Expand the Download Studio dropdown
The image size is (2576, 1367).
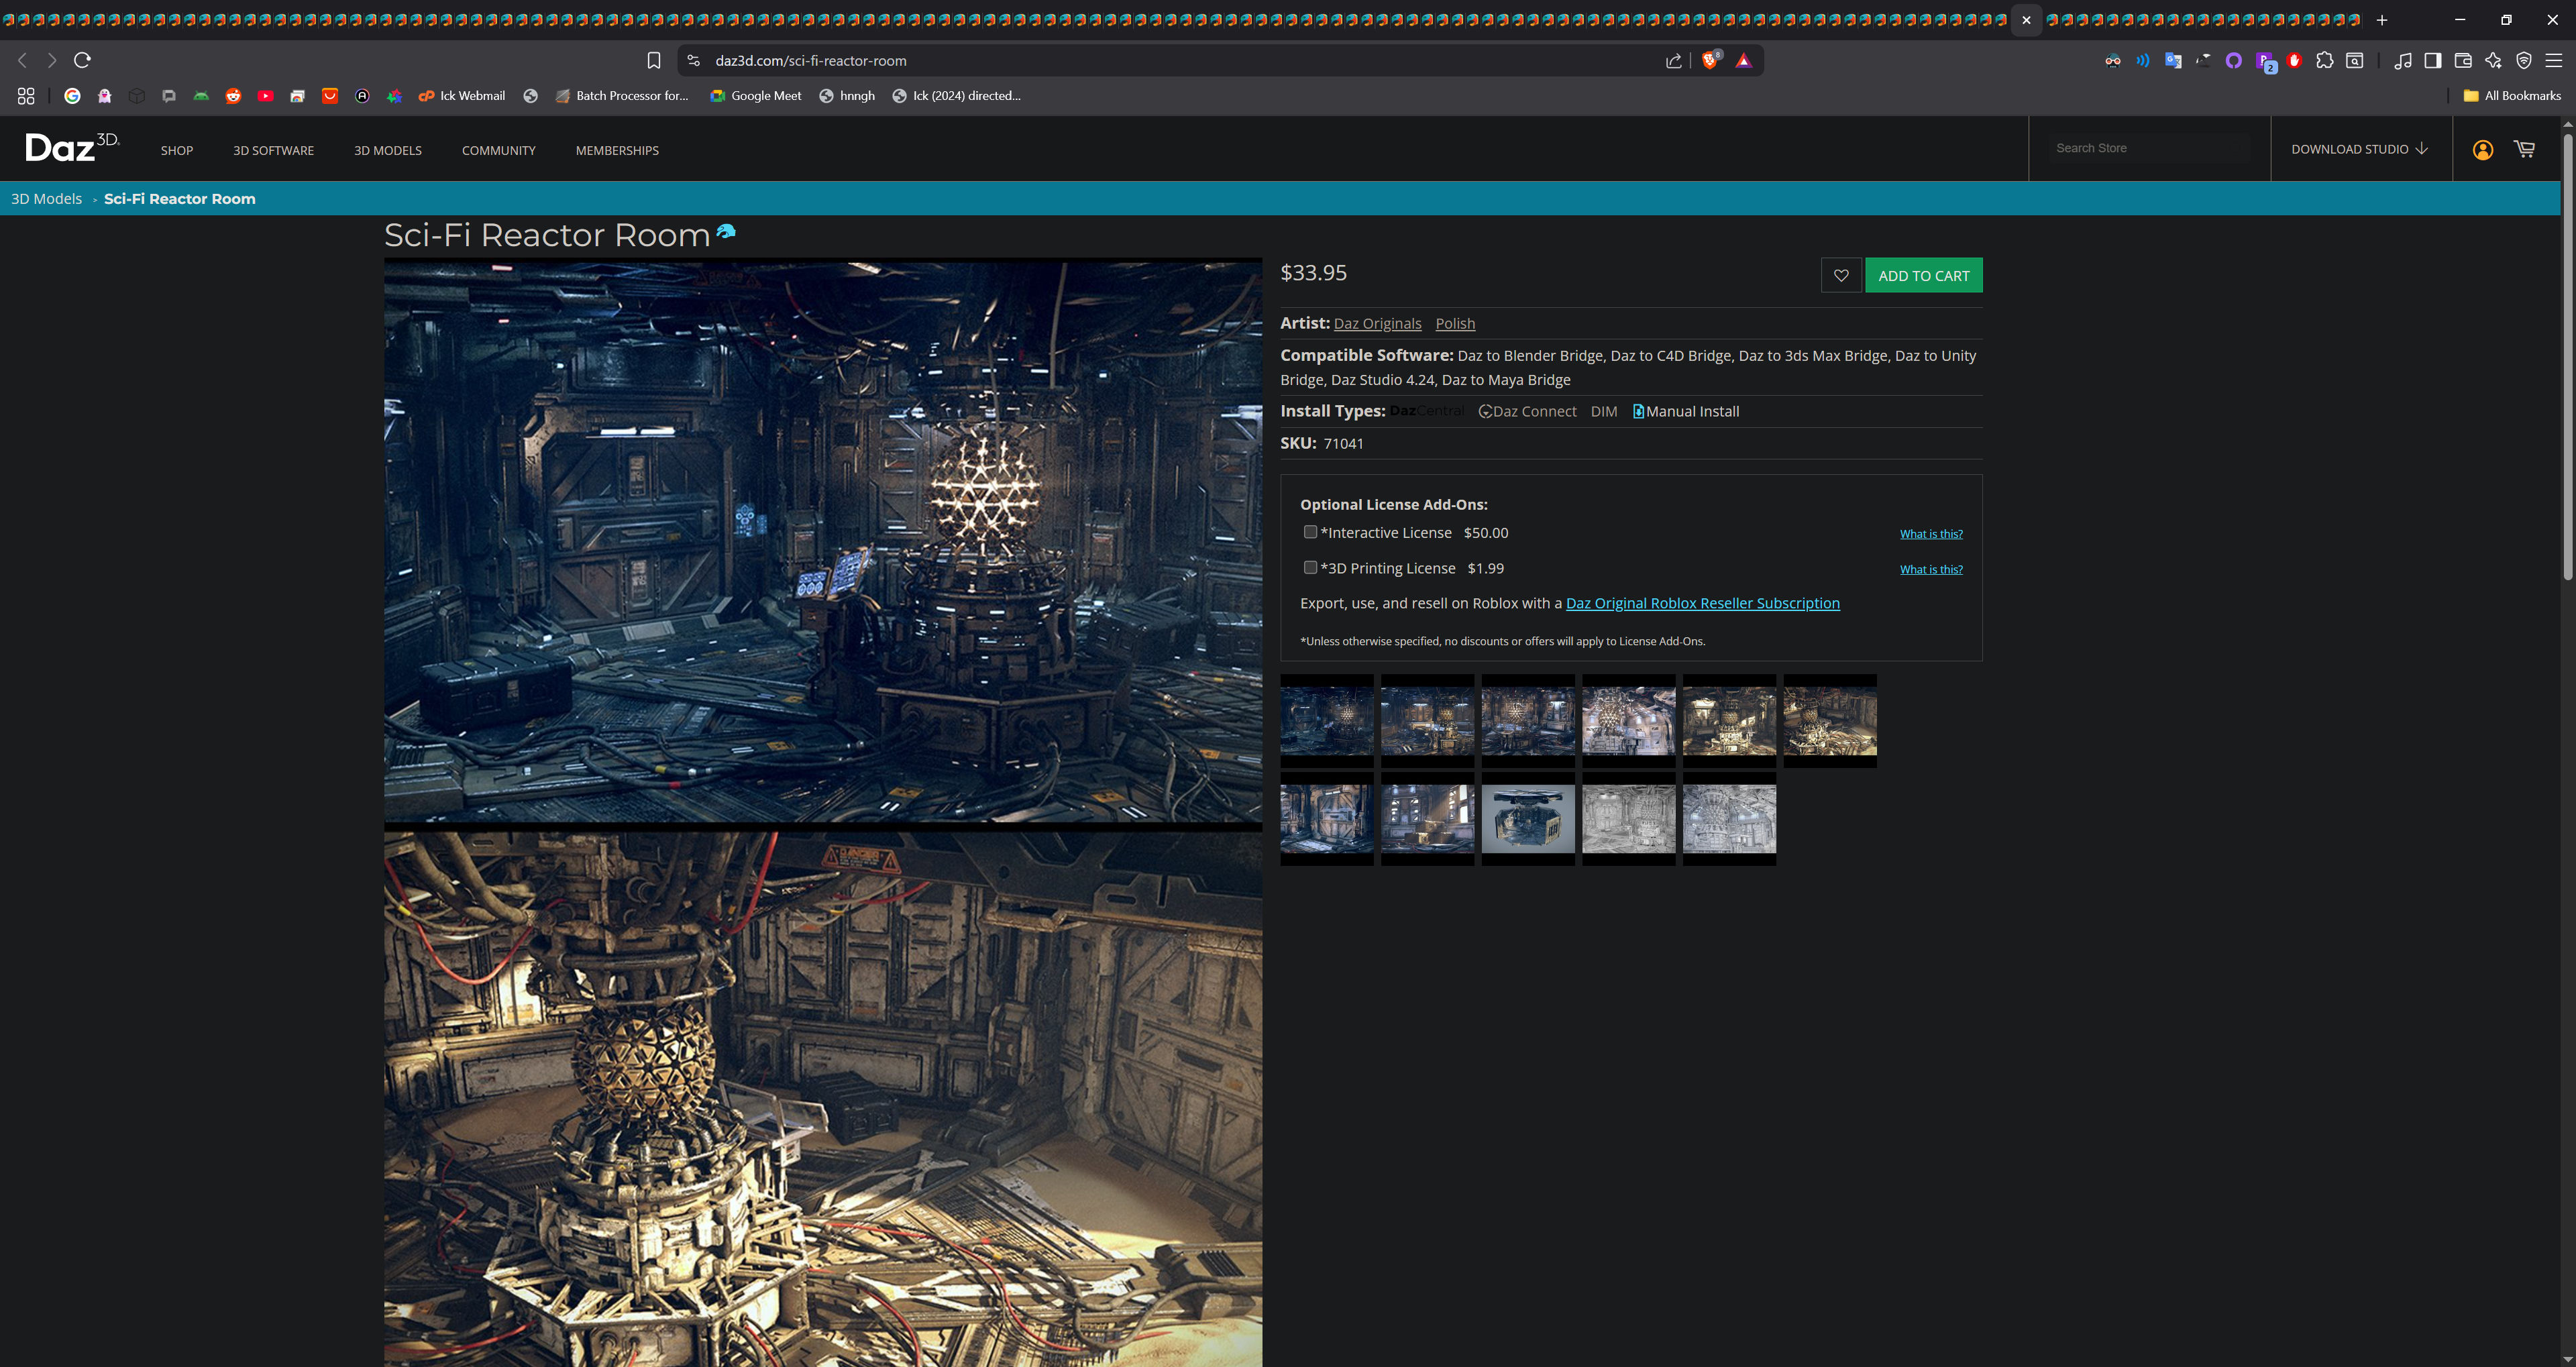click(x=2359, y=149)
